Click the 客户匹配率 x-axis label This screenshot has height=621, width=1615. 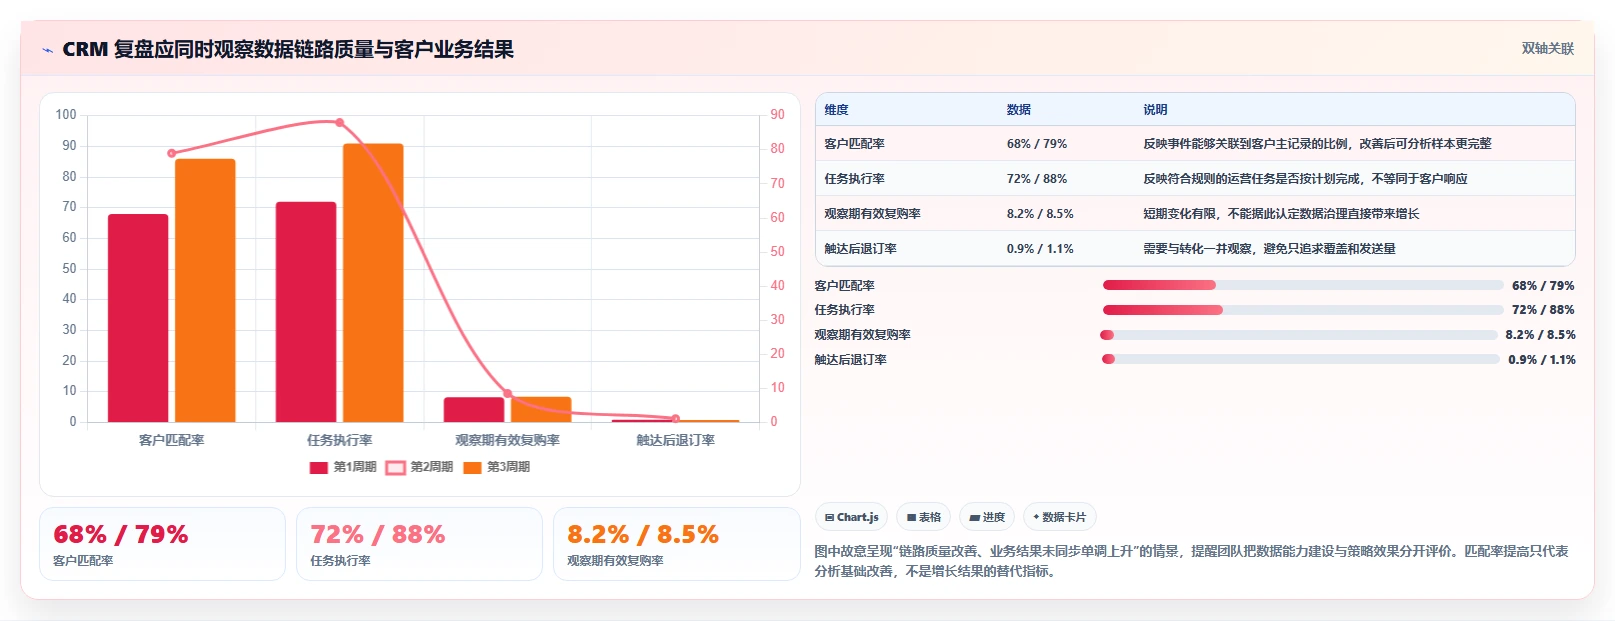tap(171, 440)
